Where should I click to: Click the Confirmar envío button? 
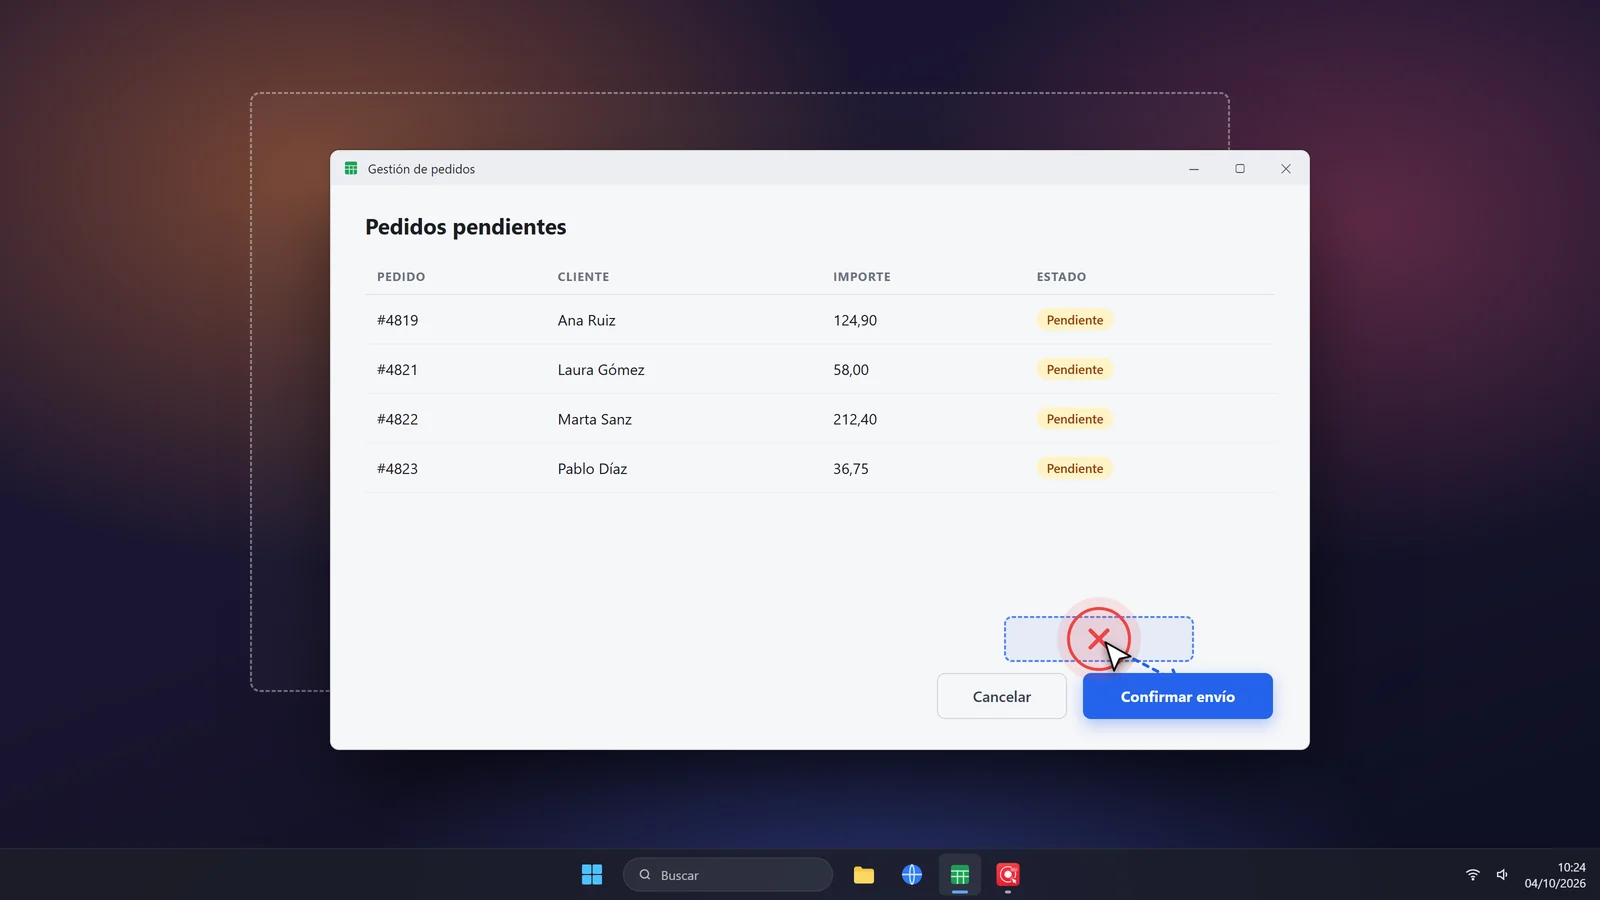(1177, 696)
